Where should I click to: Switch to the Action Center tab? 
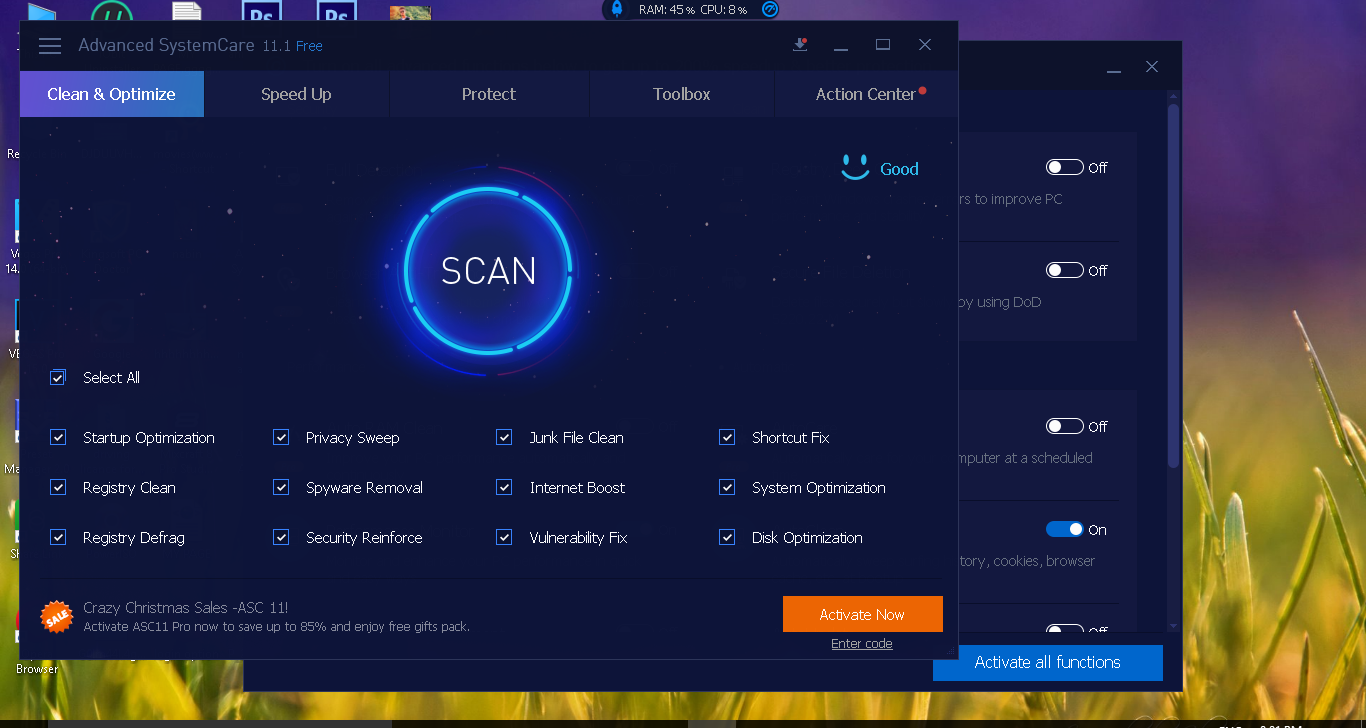pos(866,94)
